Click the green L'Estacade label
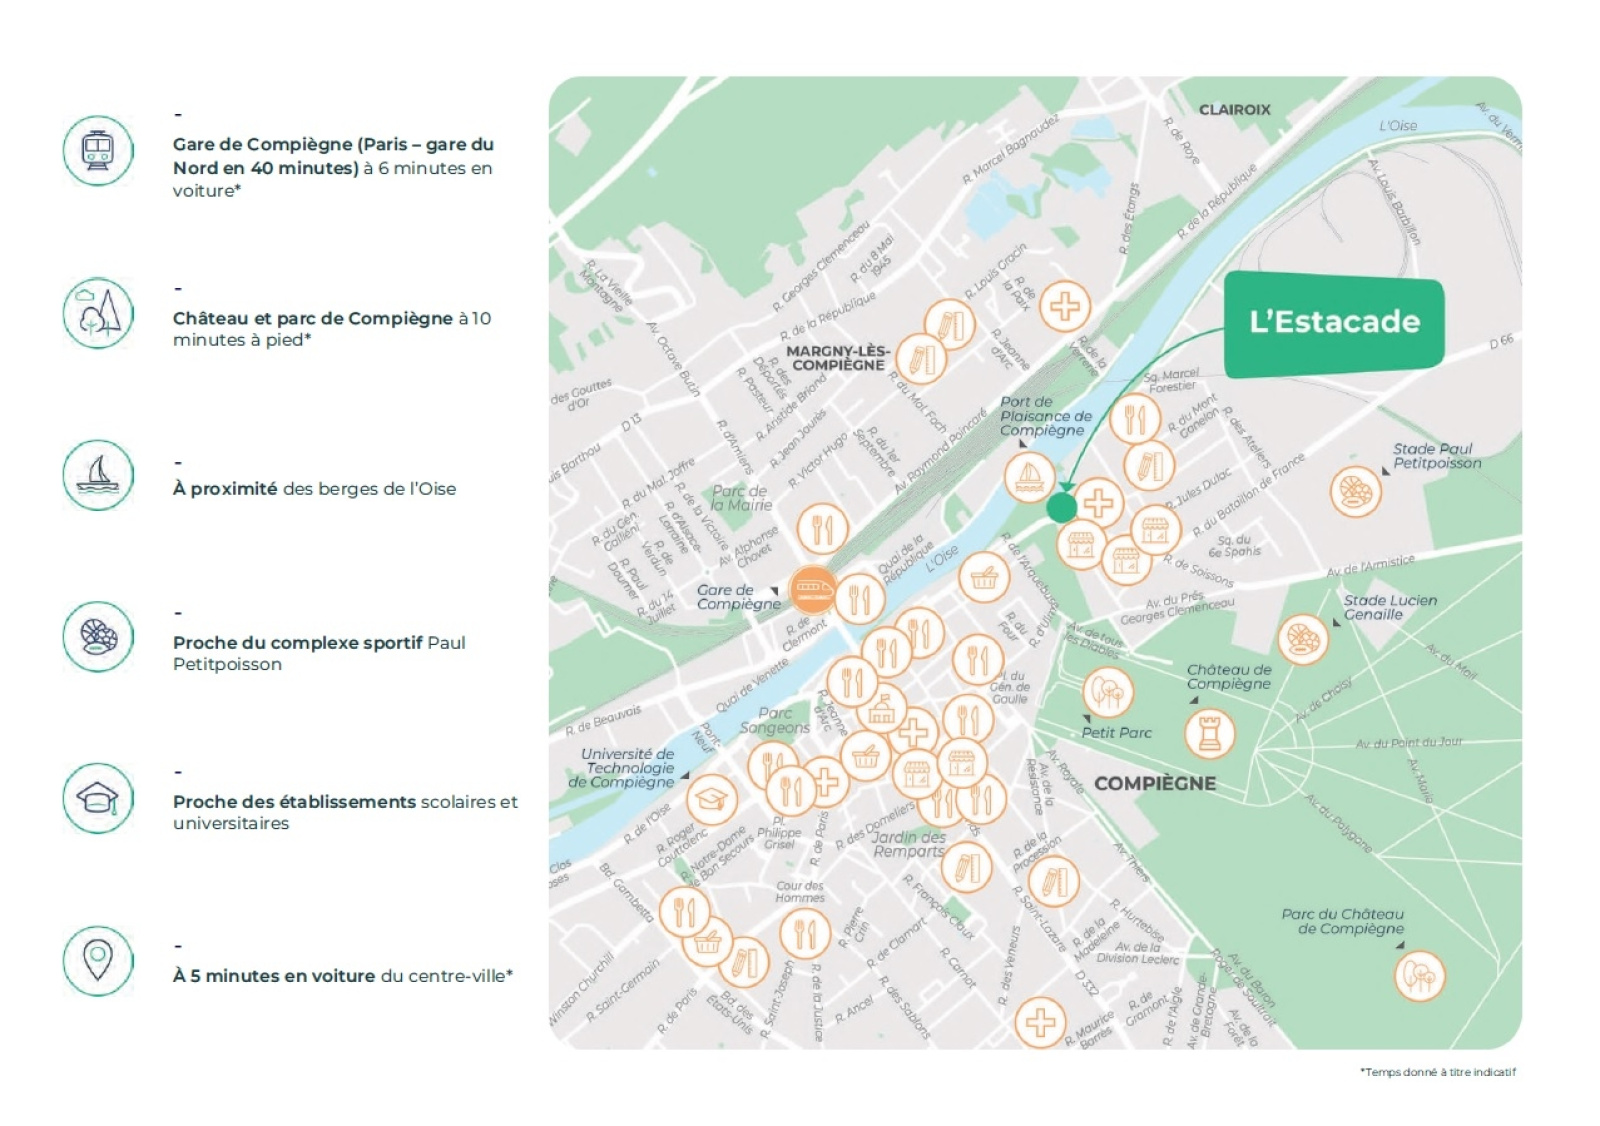The width and height of the screenshot is (1600, 1126). [1334, 323]
